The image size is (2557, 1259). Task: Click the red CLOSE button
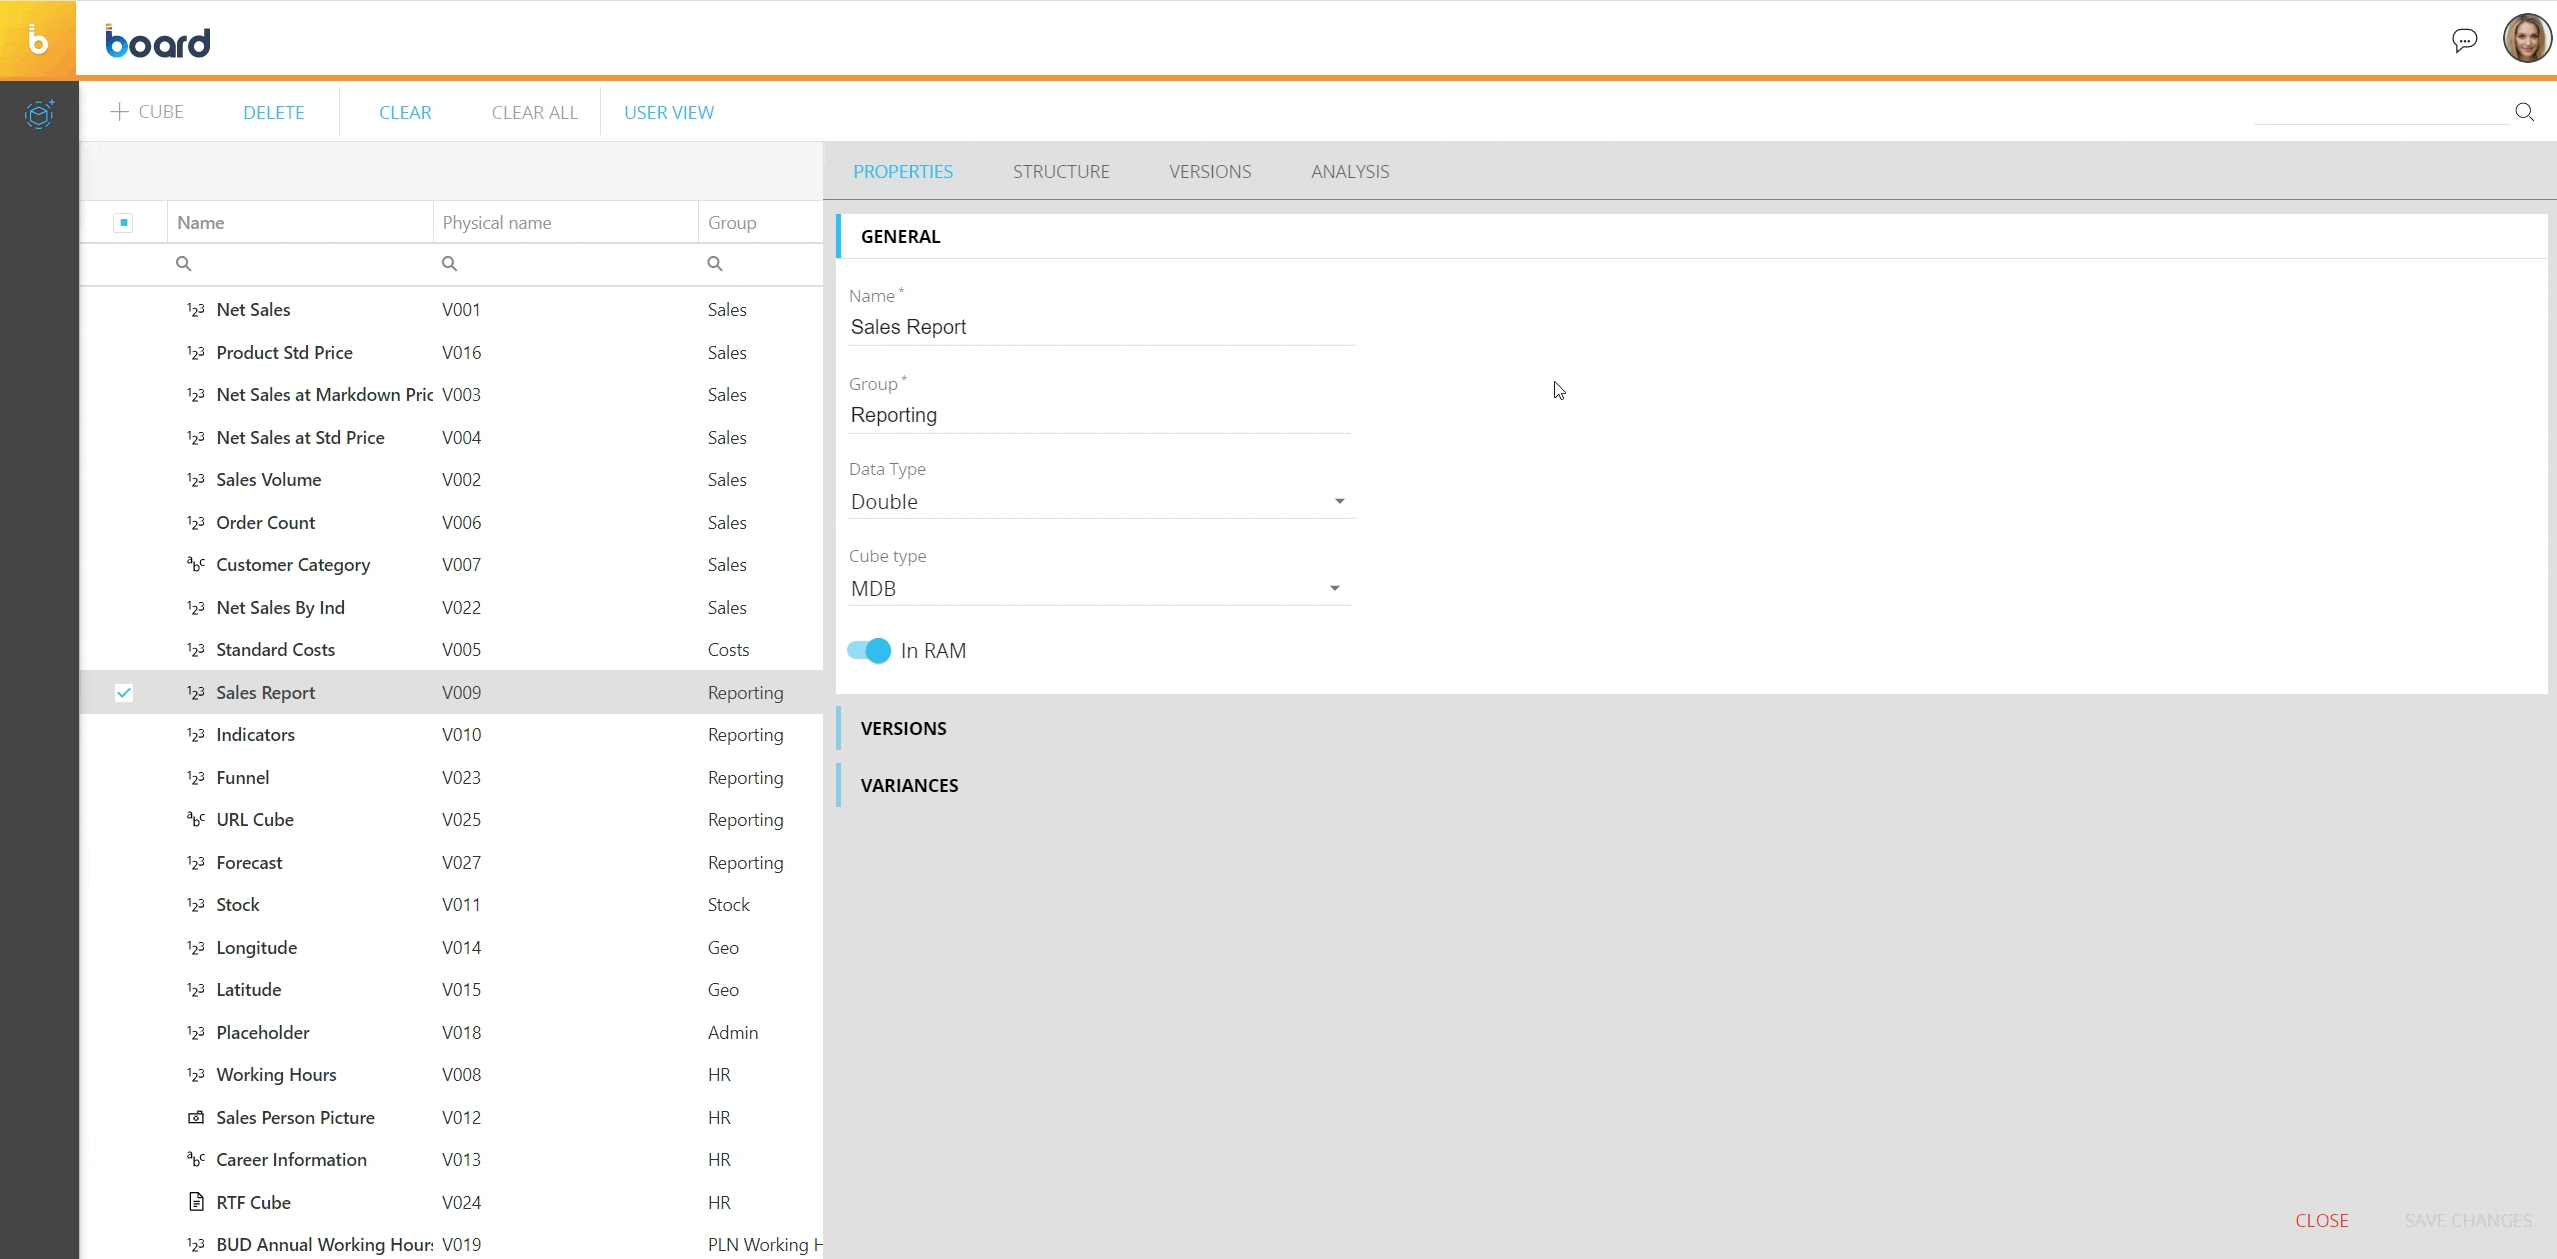tap(2321, 1220)
